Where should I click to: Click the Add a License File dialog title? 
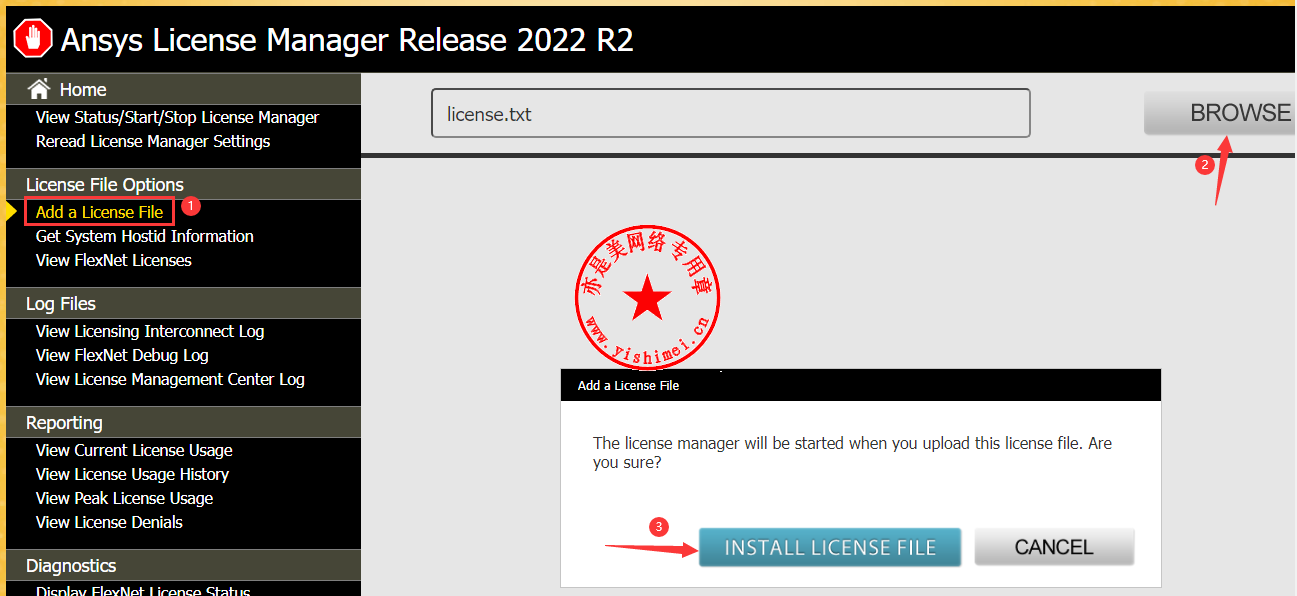tap(628, 385)
